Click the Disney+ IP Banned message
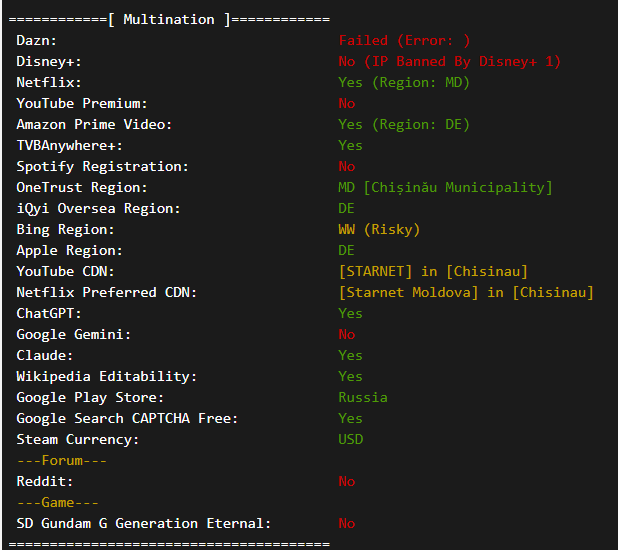The width and height of the screenshot is (618, 550). [449, 61]
